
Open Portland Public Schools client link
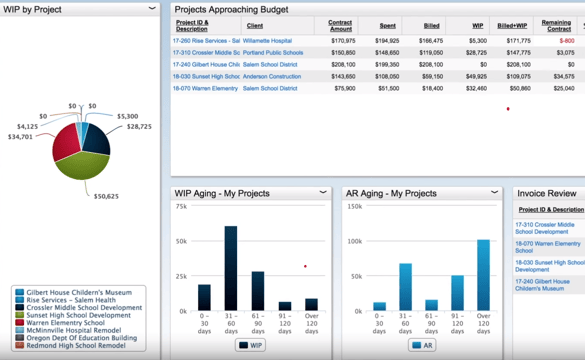click(273, 53)
